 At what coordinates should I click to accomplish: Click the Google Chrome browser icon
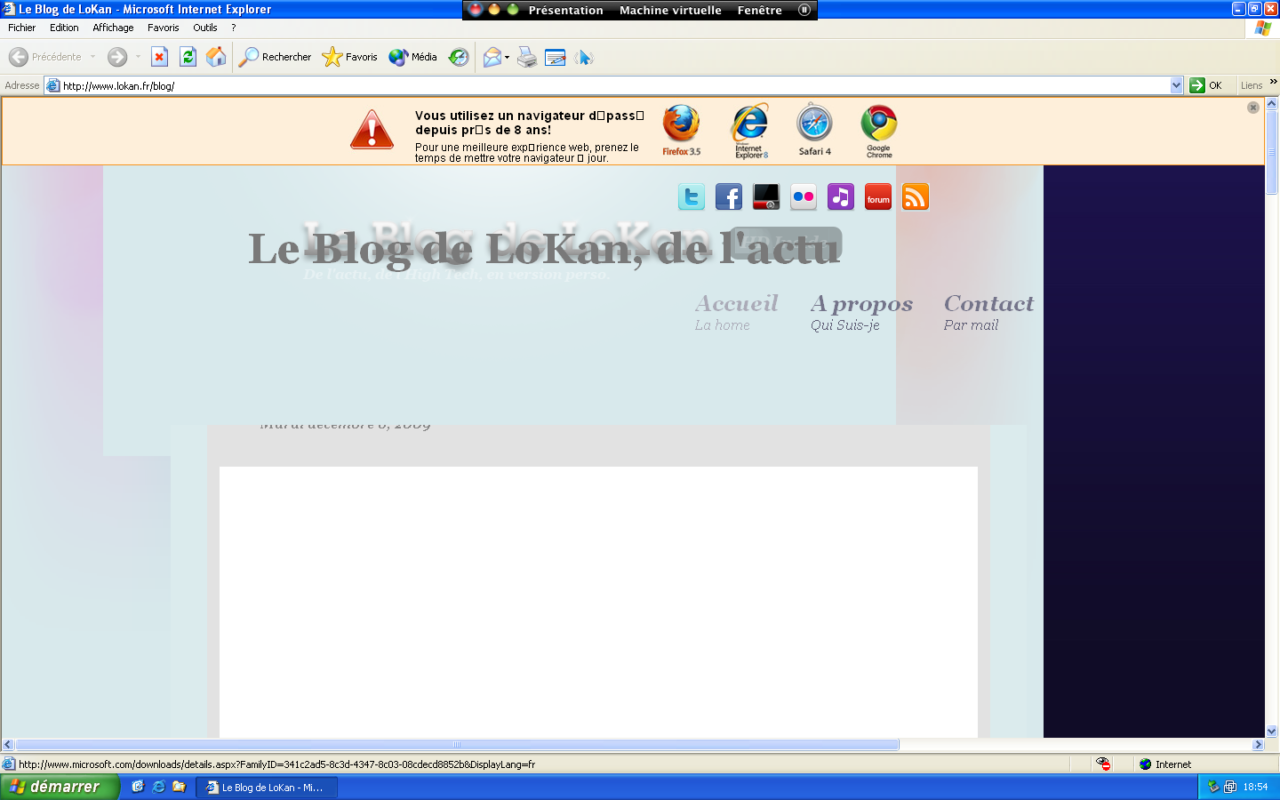879,131
